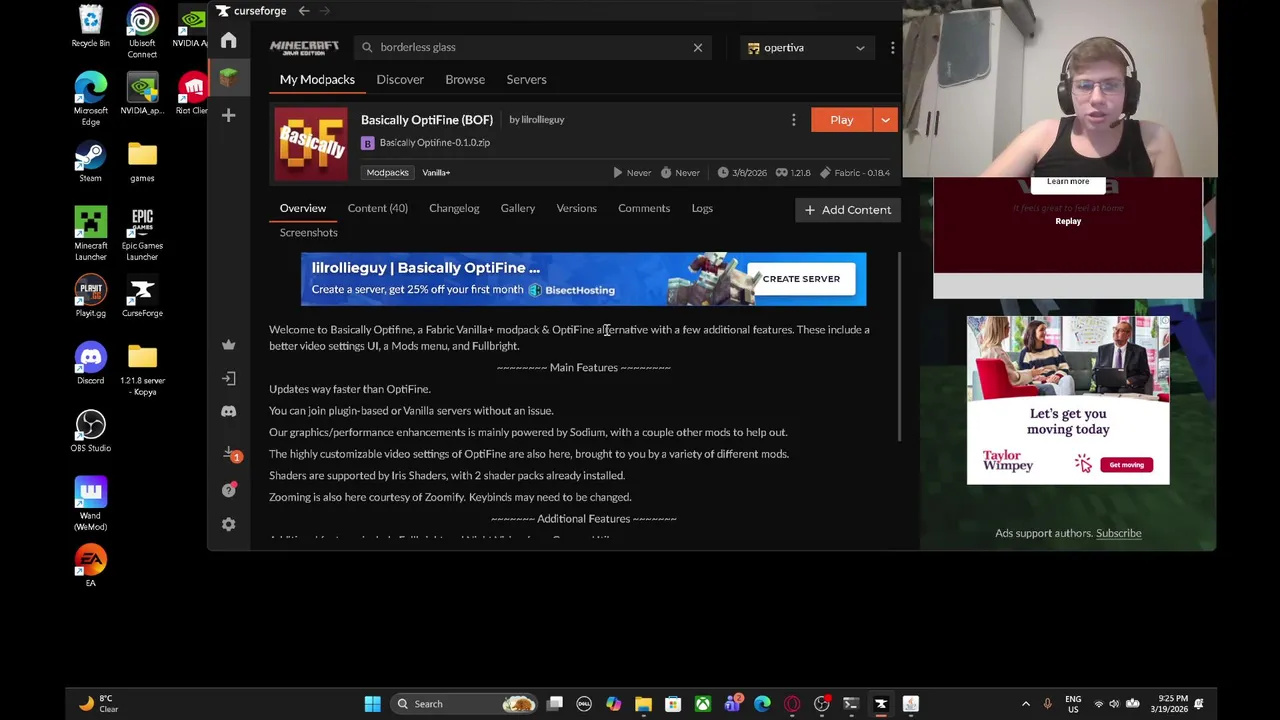Select the Minecraft game icon in sidebar
The height and width of the screenshot is (720, 1280).
pyautogui.click(x=228, y=78)
